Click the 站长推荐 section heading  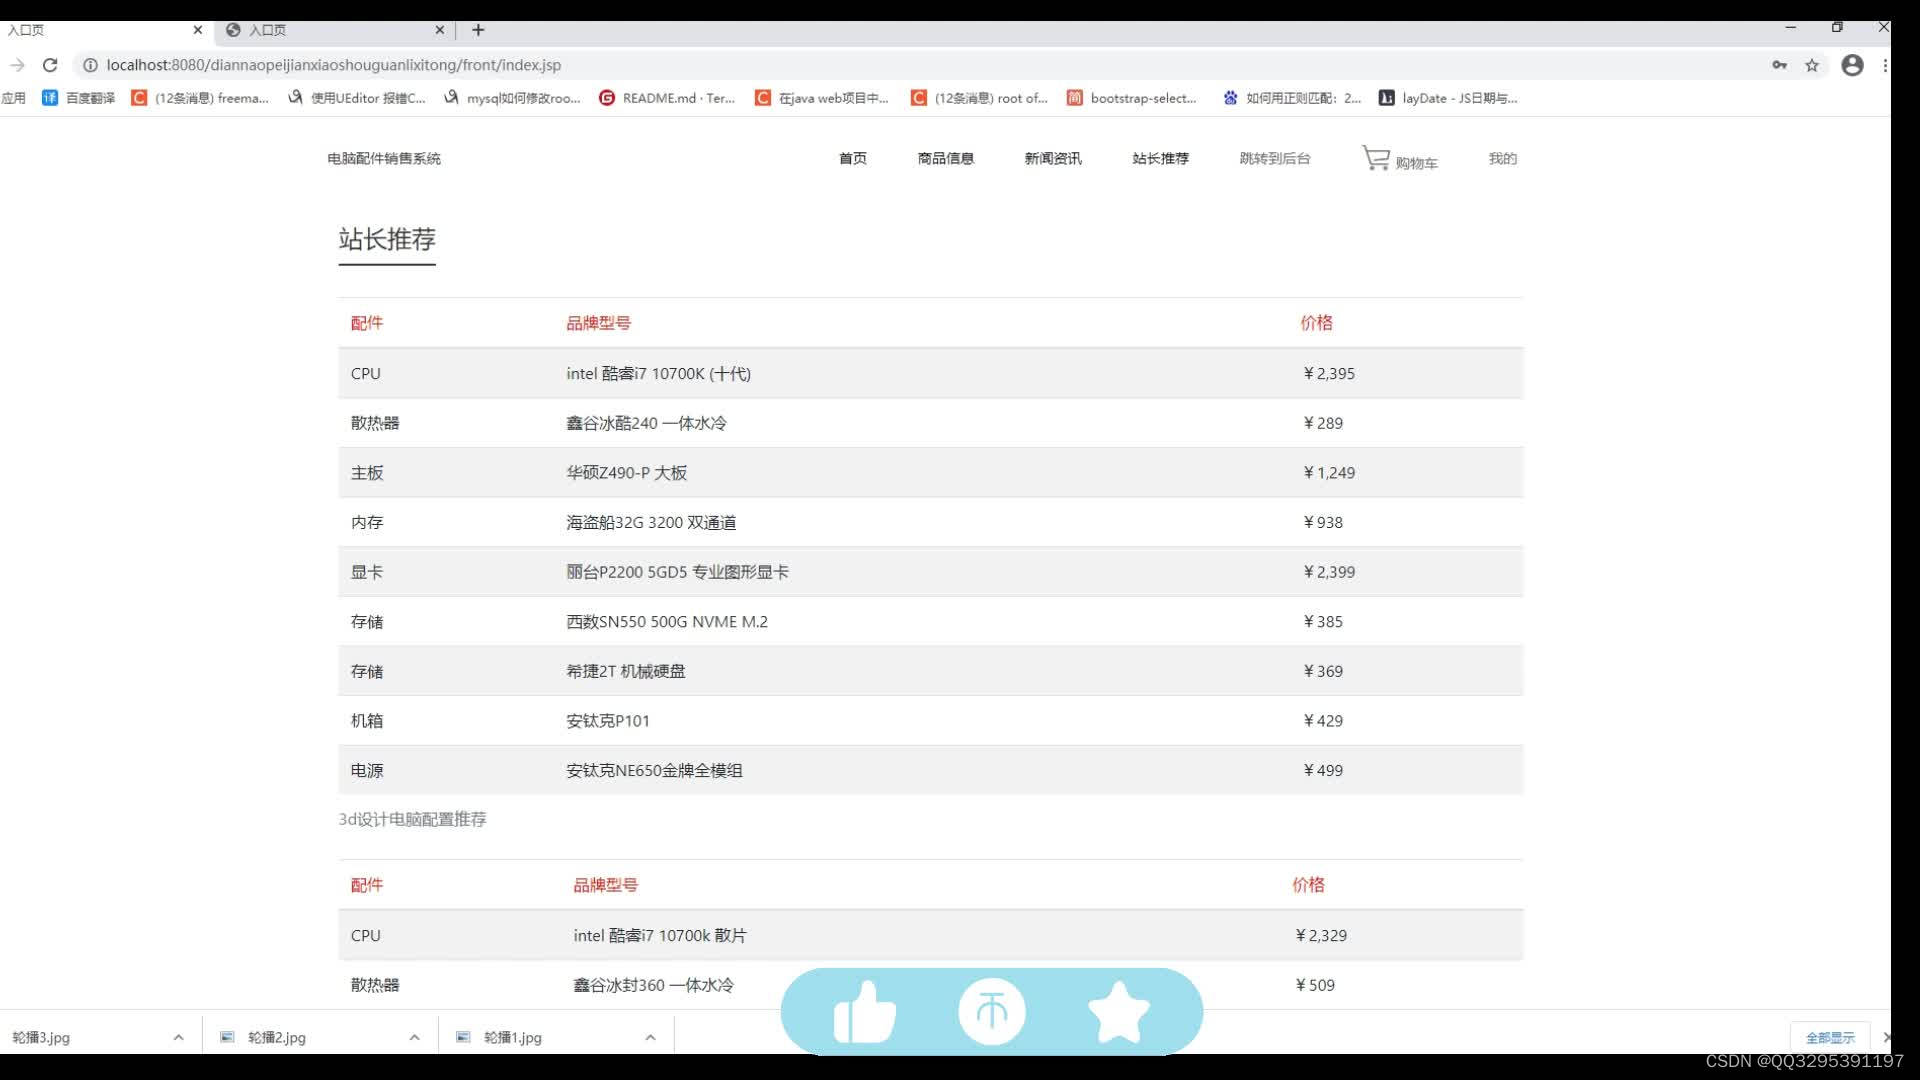point(387,240)
